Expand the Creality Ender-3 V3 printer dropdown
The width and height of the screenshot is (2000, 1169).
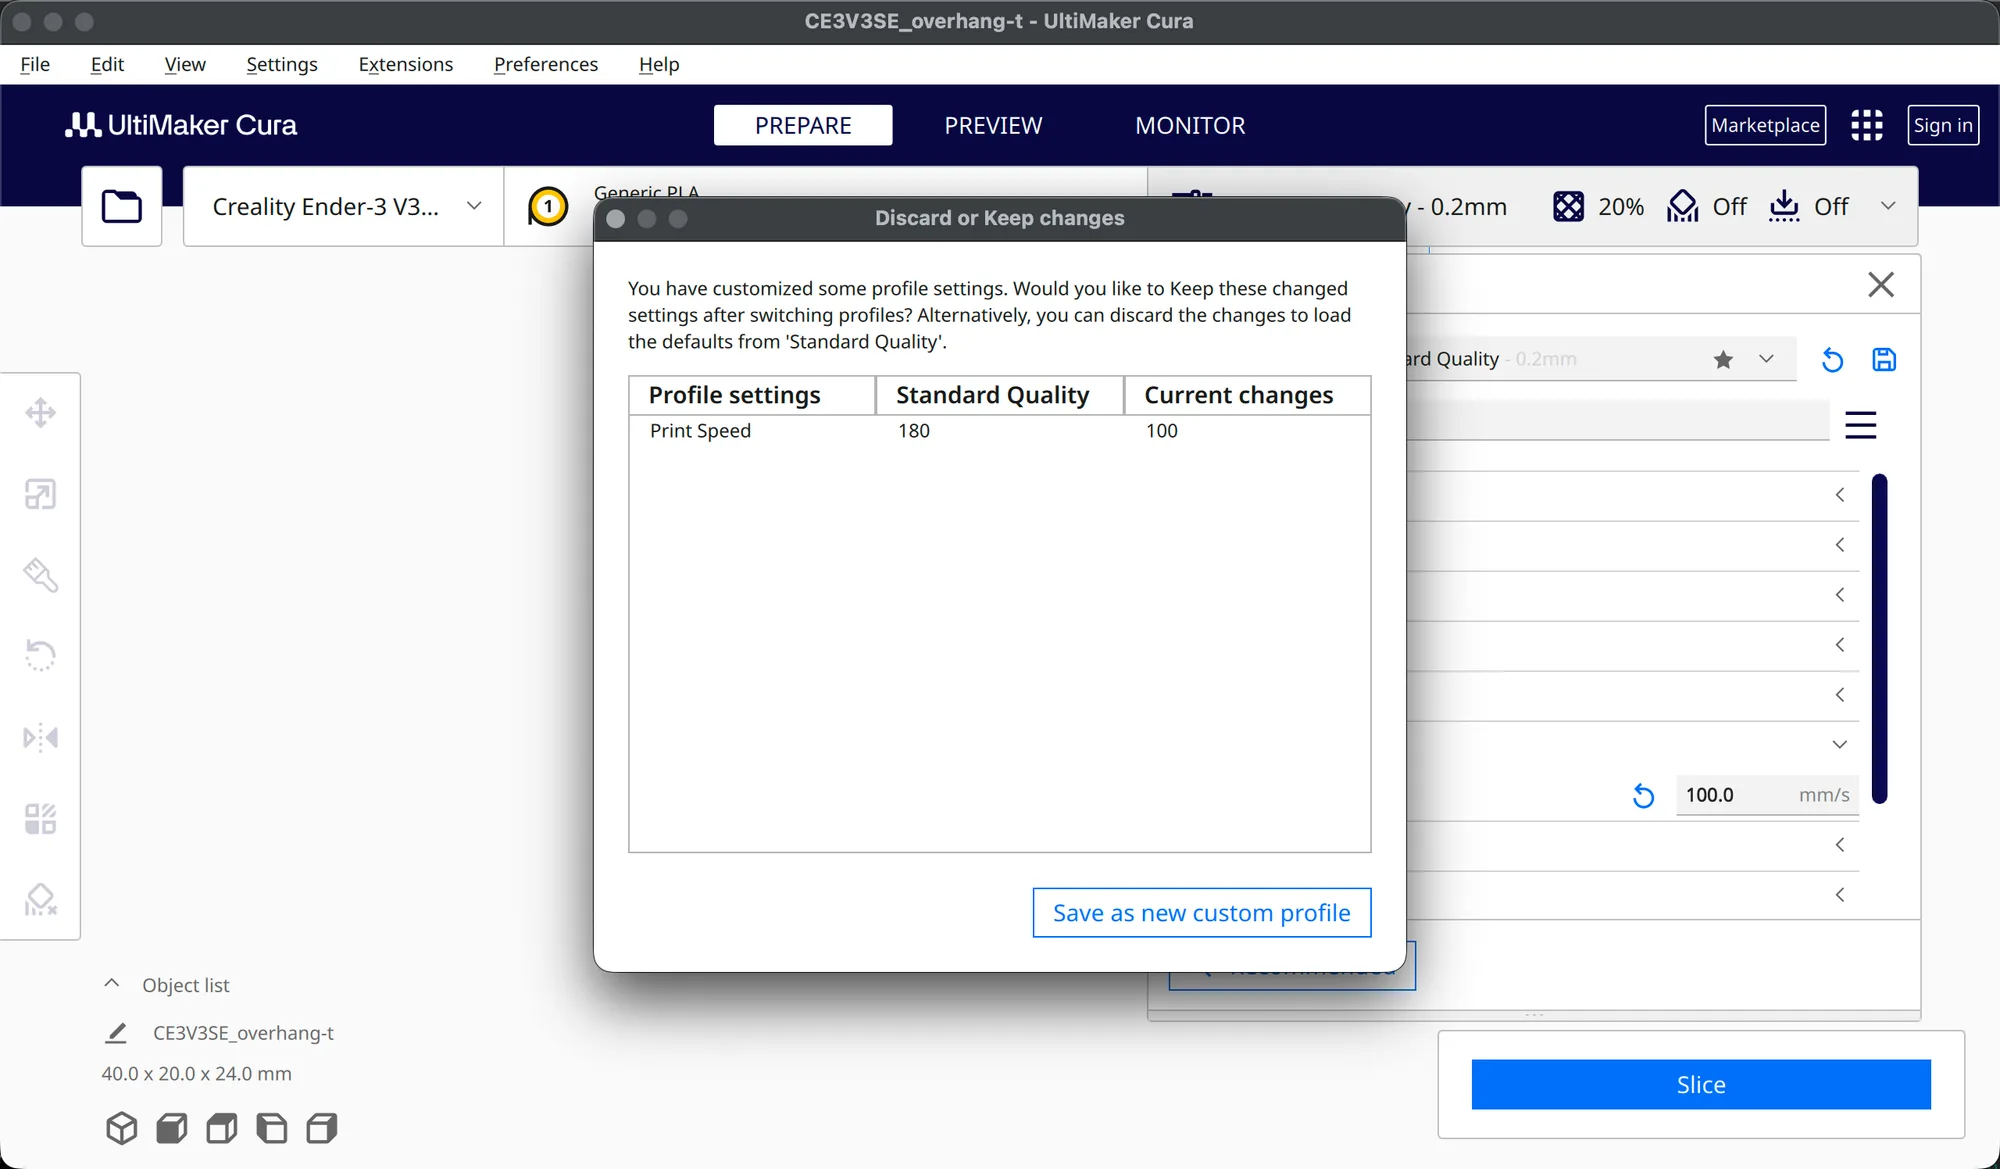coord(343,206)
